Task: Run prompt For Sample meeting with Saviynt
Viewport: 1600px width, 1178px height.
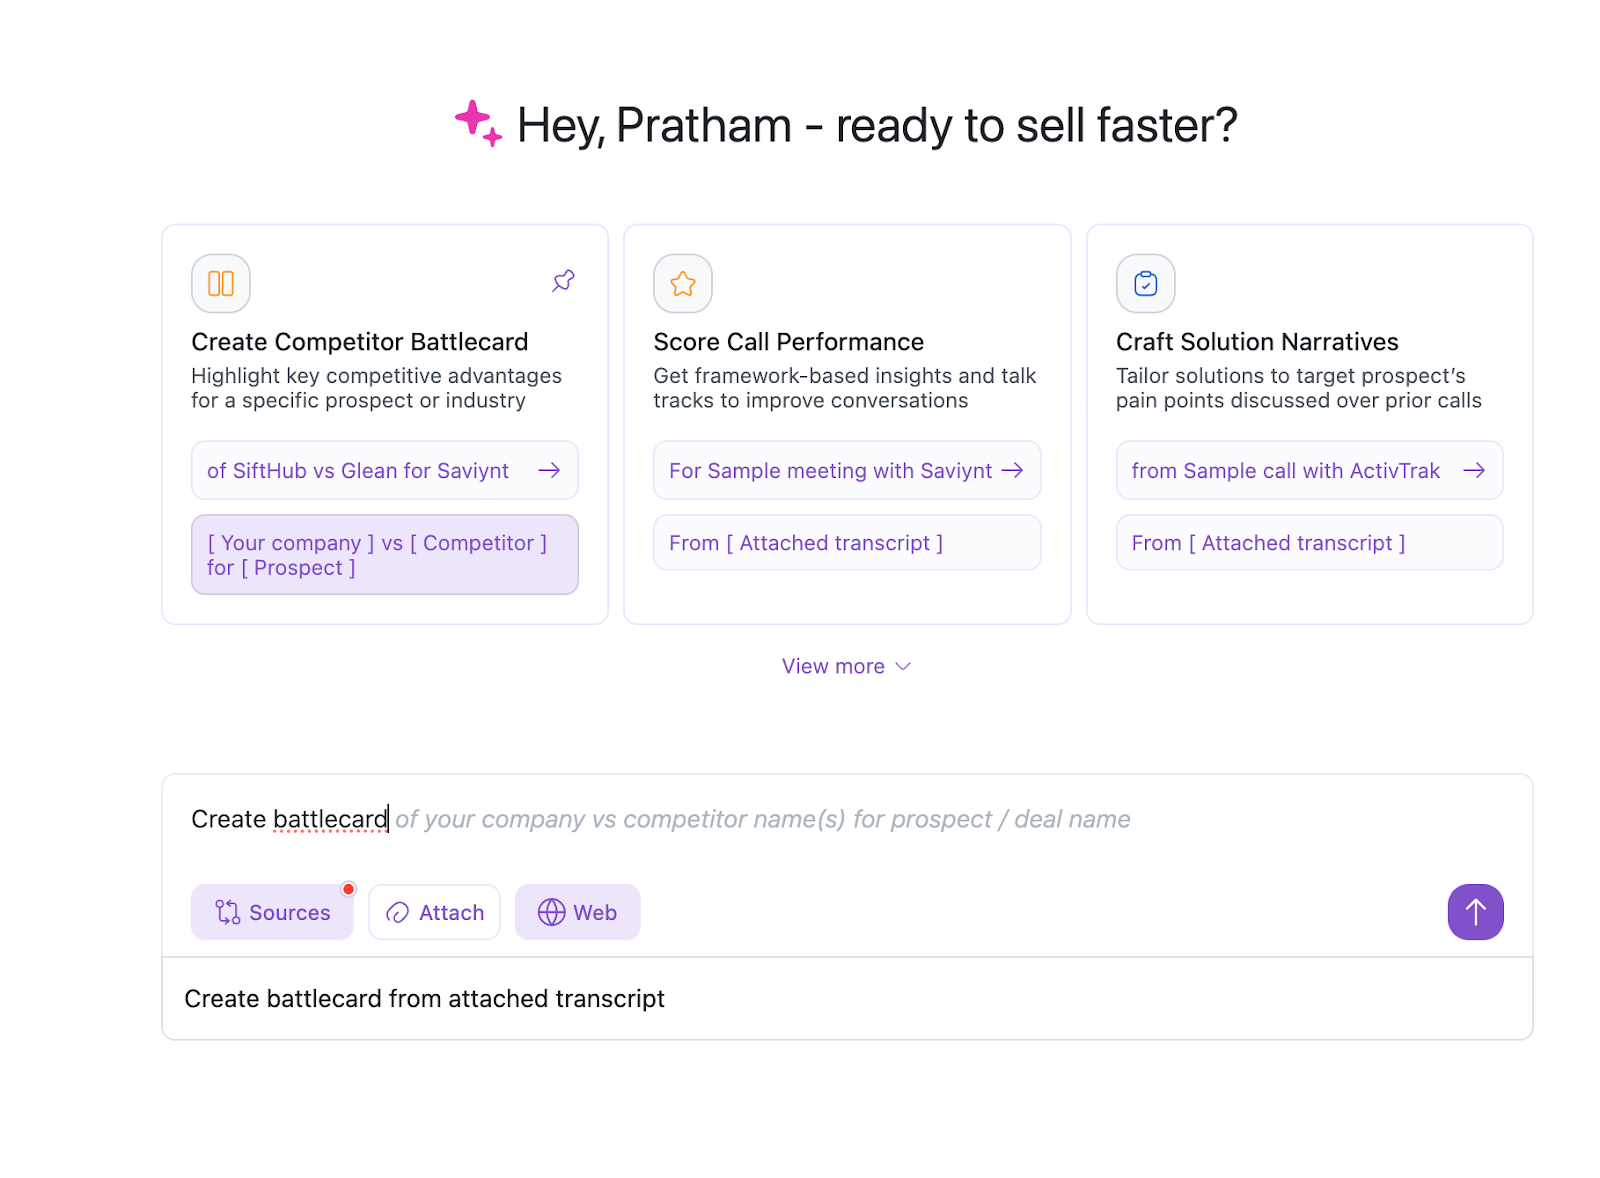Action: (830, 470)
